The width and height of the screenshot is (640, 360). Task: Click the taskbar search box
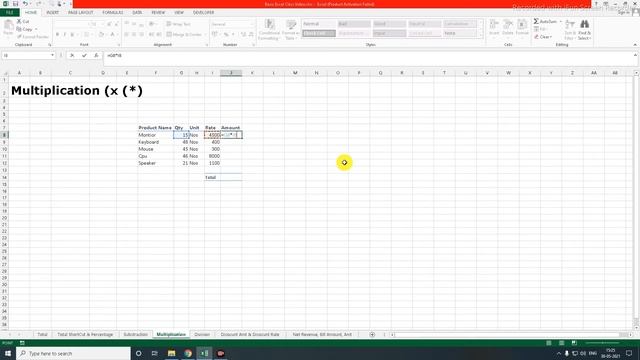tap(74, 353)
